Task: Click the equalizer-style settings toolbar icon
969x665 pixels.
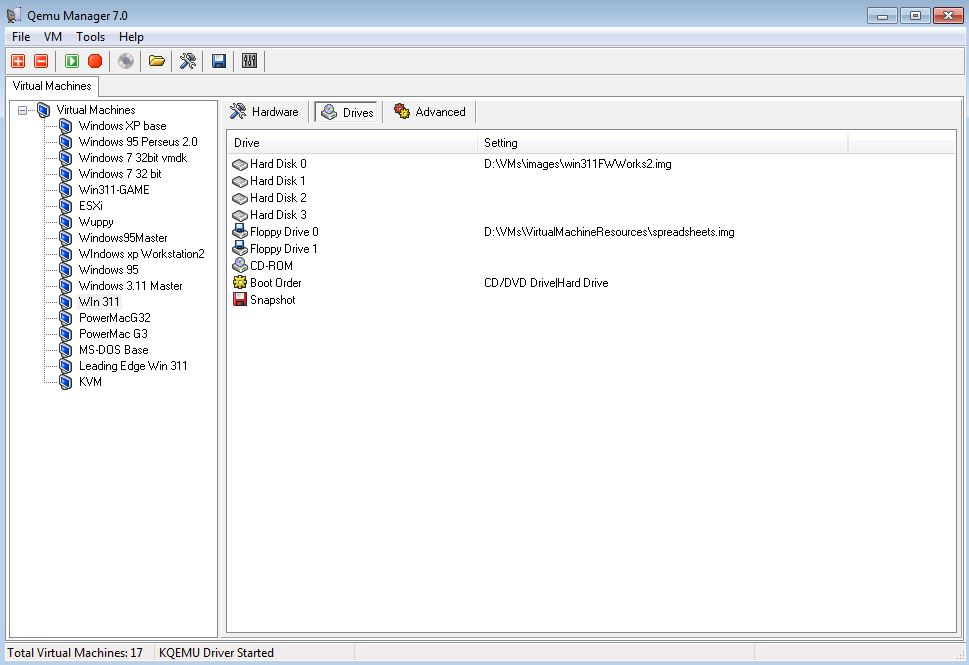Action: click(247, 61)
